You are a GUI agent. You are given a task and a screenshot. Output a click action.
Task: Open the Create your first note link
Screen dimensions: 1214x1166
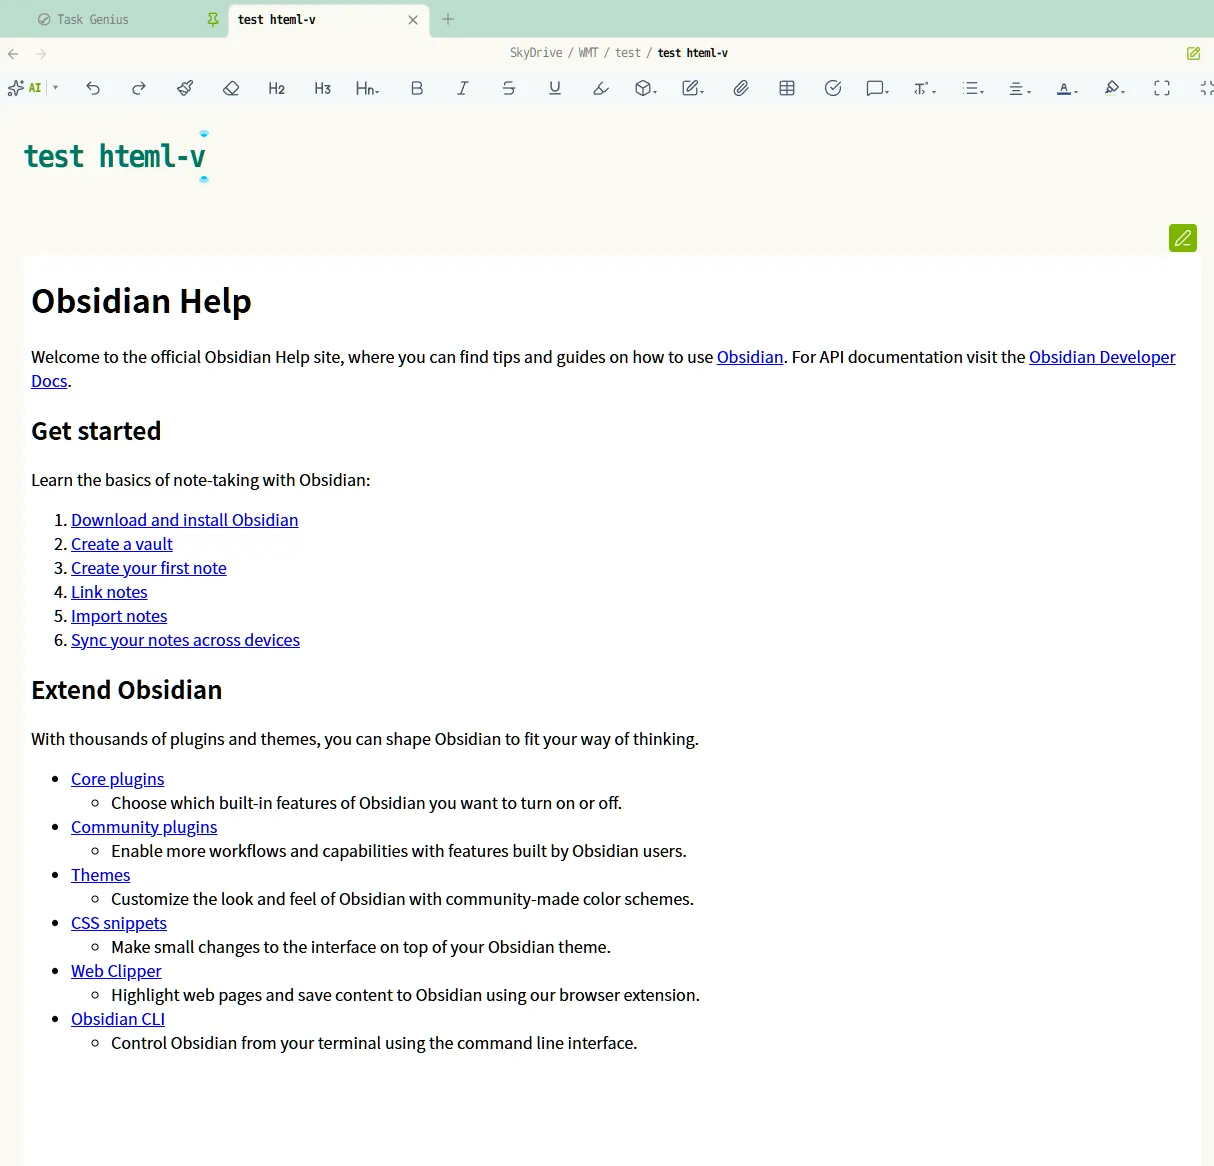click(x=149, y=568)
